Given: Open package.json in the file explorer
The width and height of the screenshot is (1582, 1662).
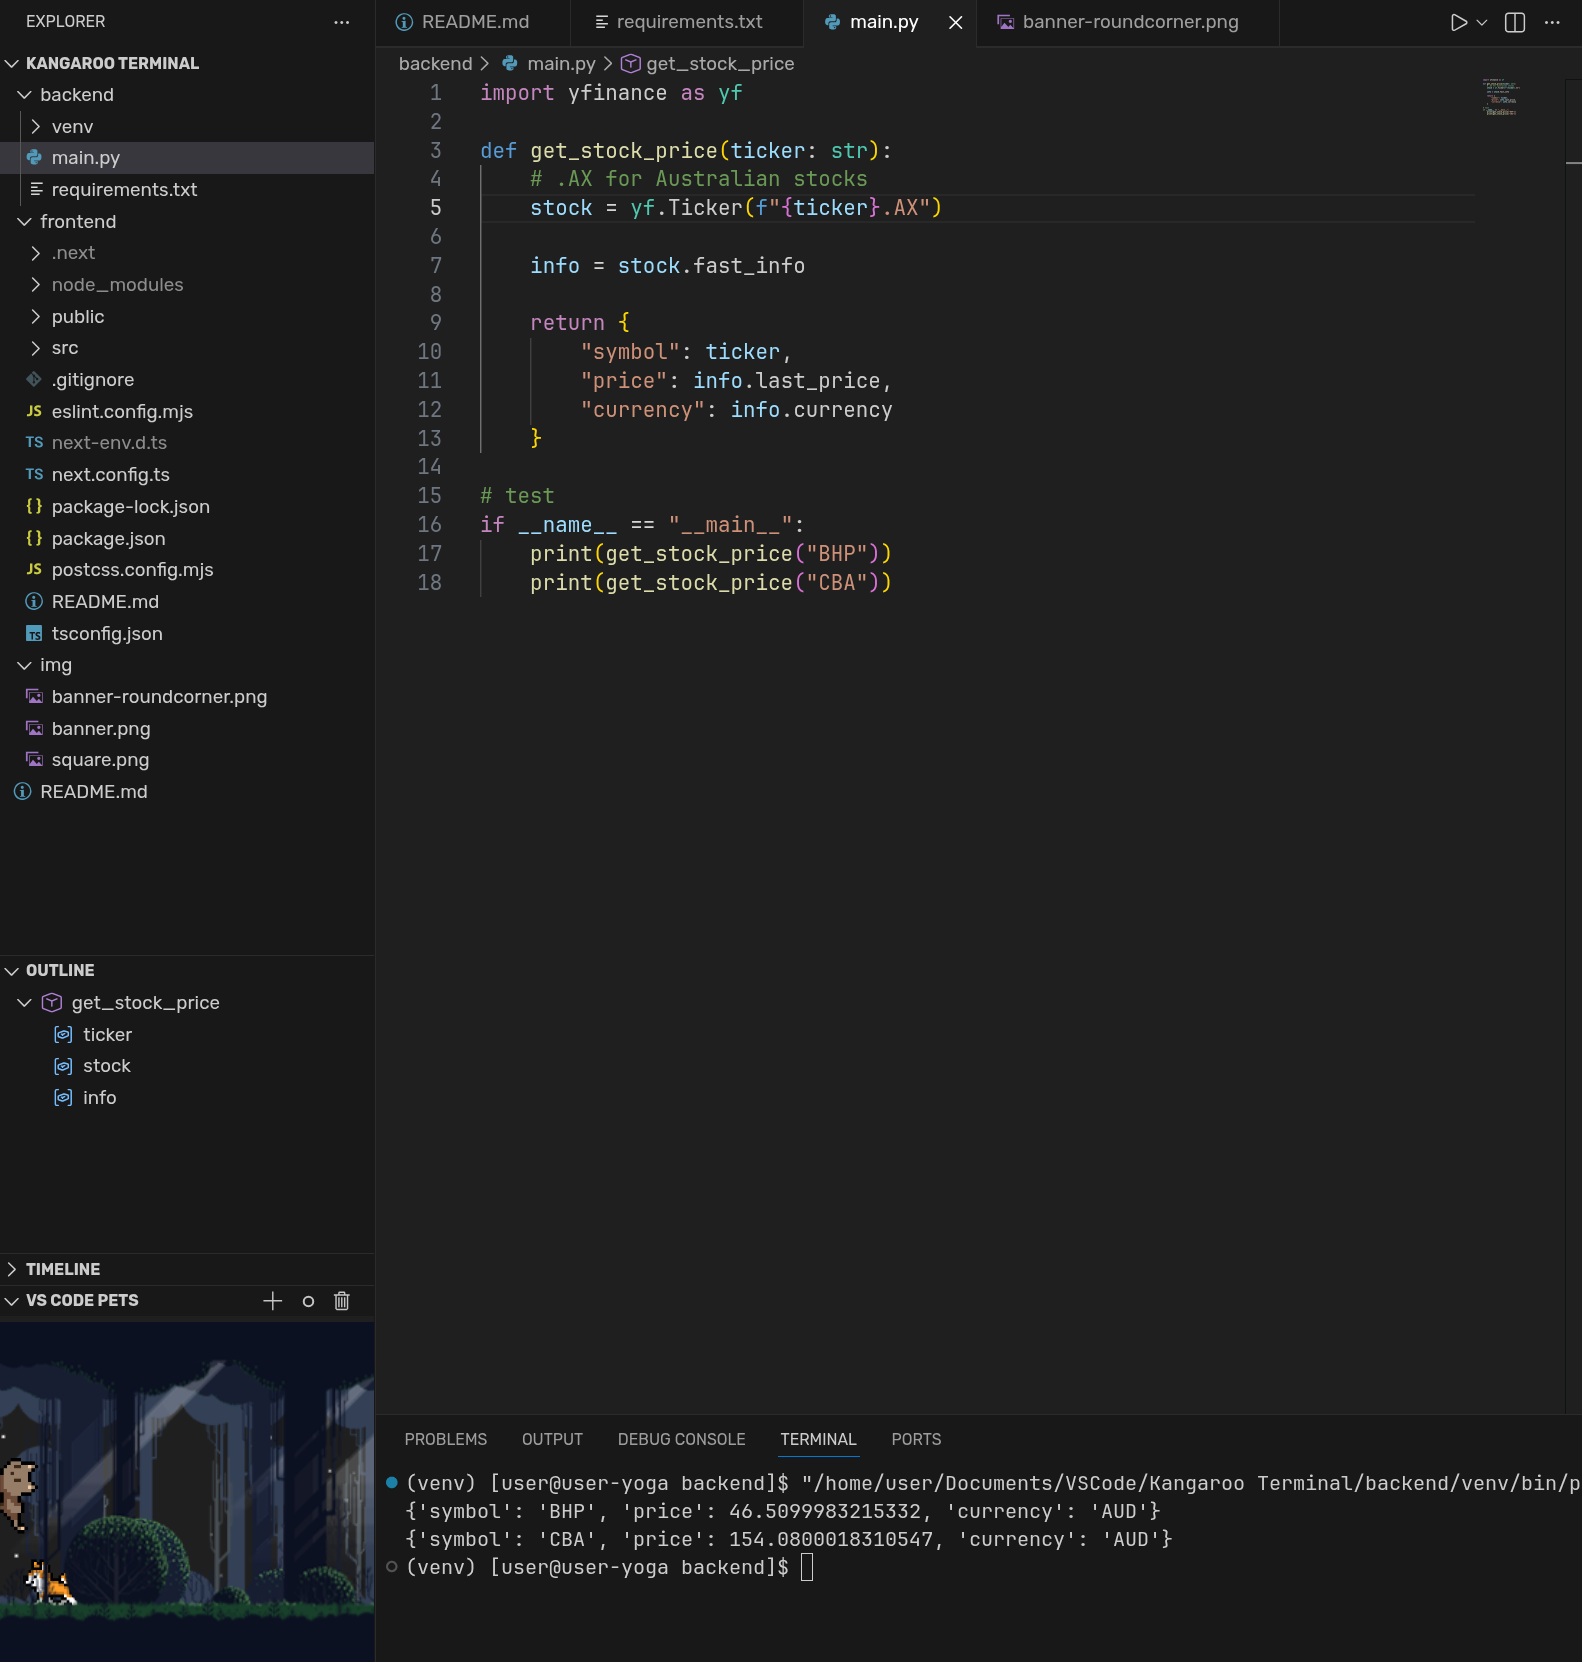Looking at the screenshot, I should click(108, 539).
